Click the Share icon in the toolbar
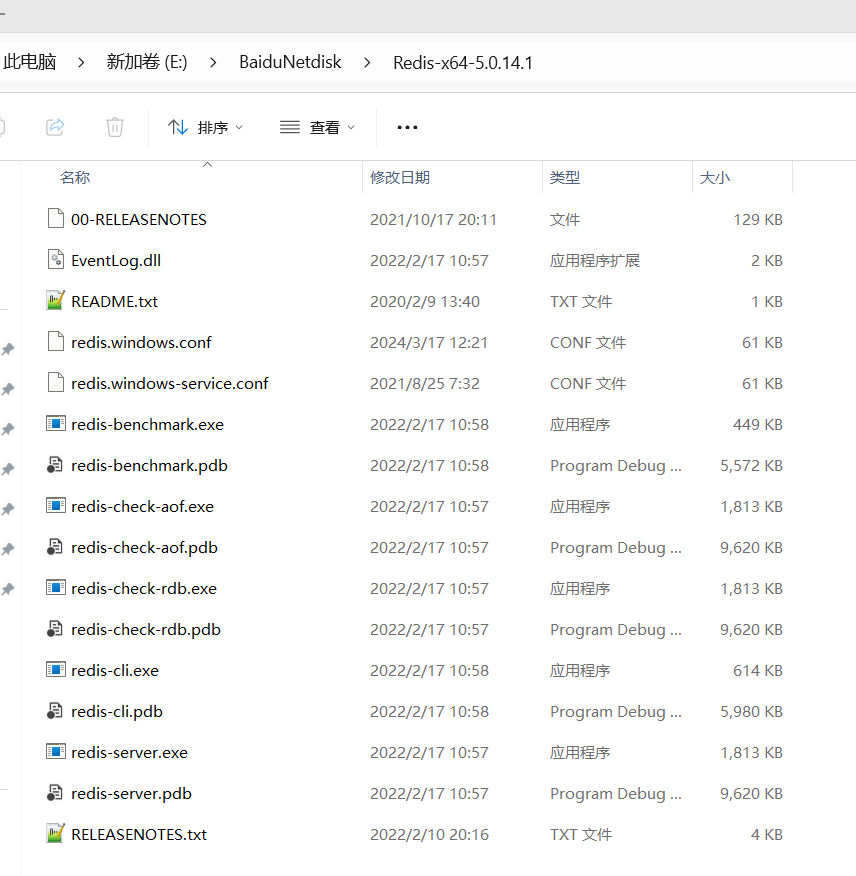The width and height of the screenshot is (856, 876). 55,127
